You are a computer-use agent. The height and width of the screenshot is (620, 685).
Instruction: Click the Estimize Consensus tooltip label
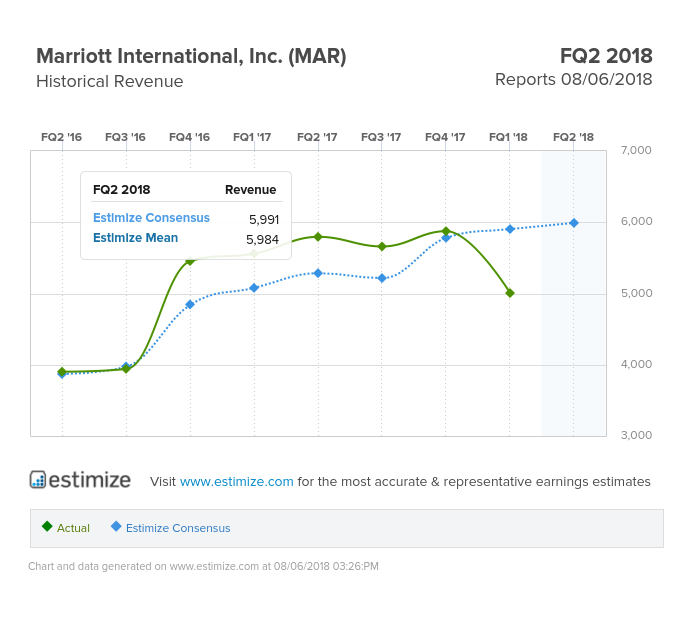pyautogui.click(x=151, y=218)
